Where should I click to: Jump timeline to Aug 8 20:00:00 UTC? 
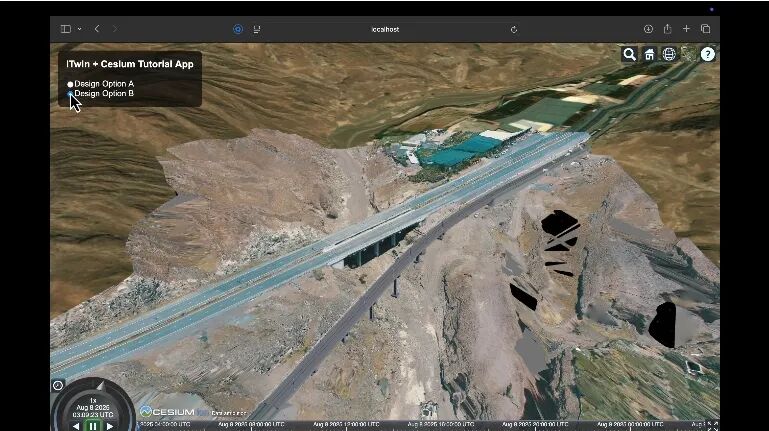point(536,424)
